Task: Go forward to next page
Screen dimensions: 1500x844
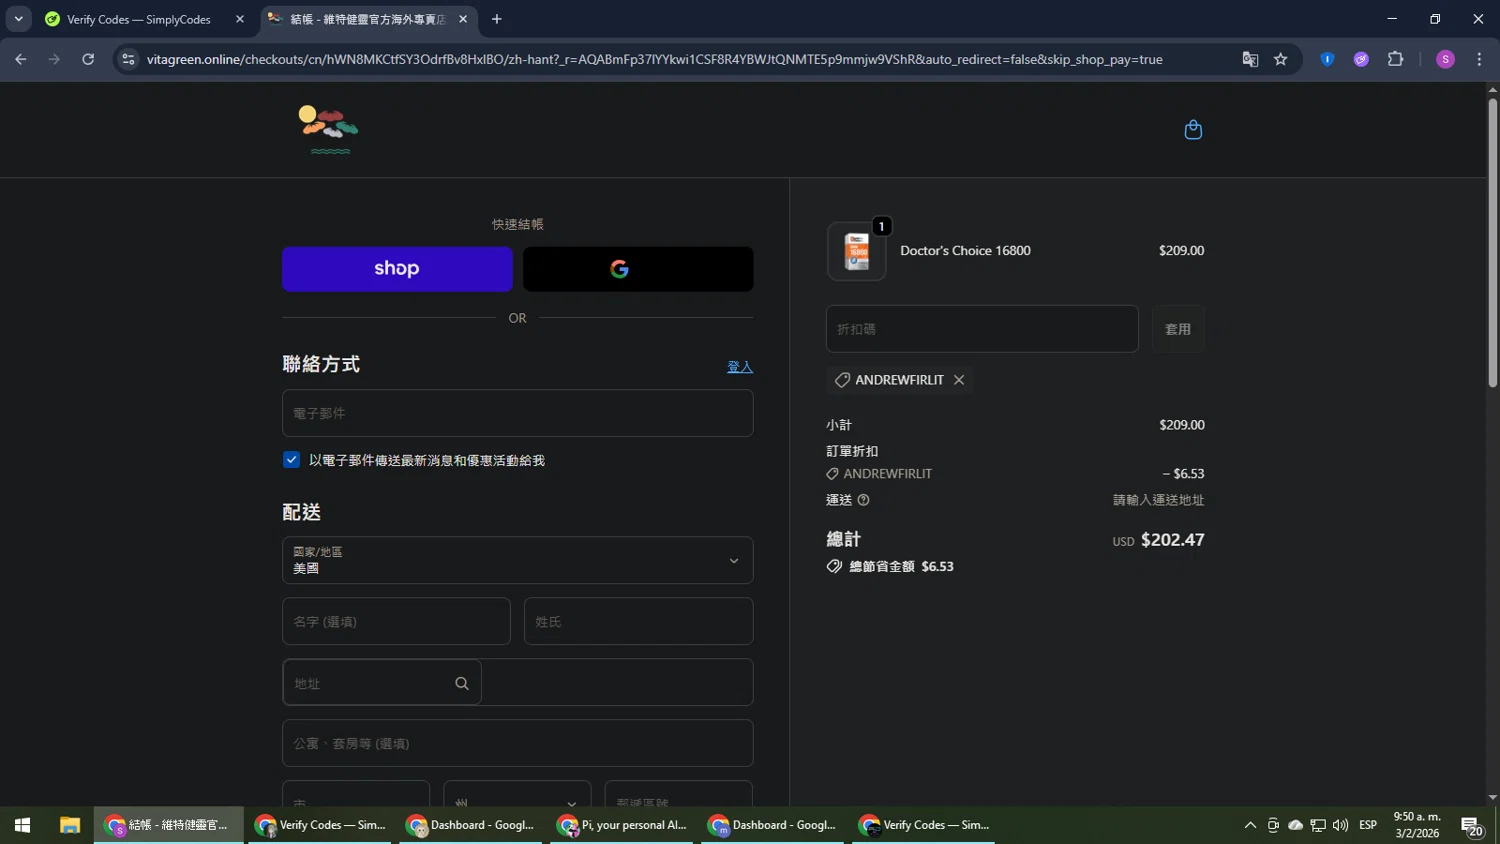Action: click(54, 59)
